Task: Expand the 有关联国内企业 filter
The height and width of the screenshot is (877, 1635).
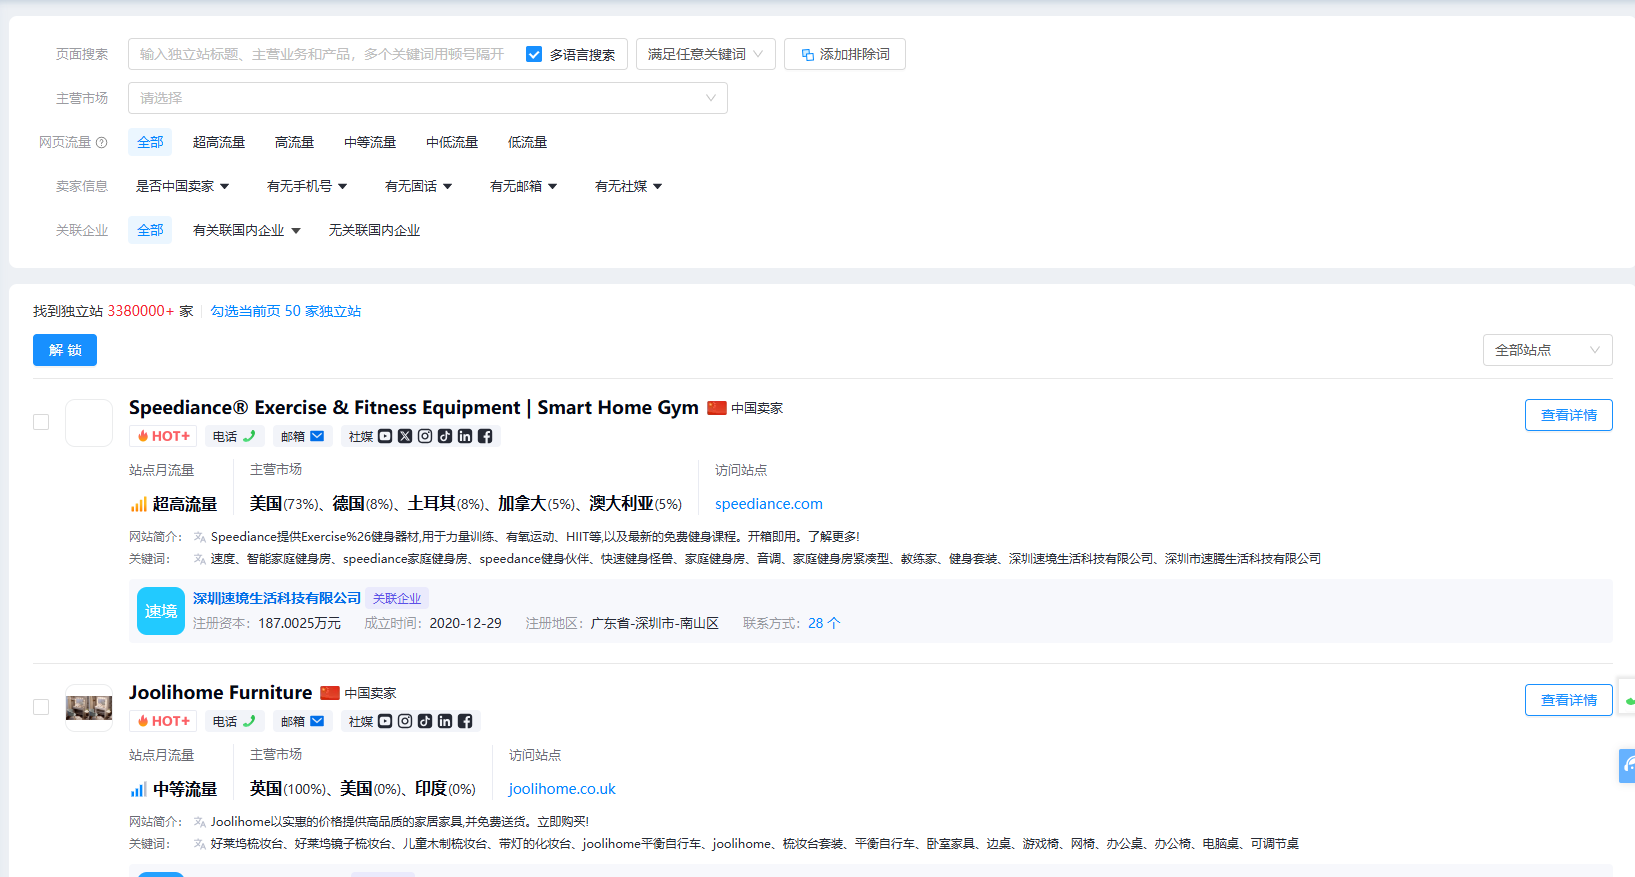Action: (x=247, y=230)
